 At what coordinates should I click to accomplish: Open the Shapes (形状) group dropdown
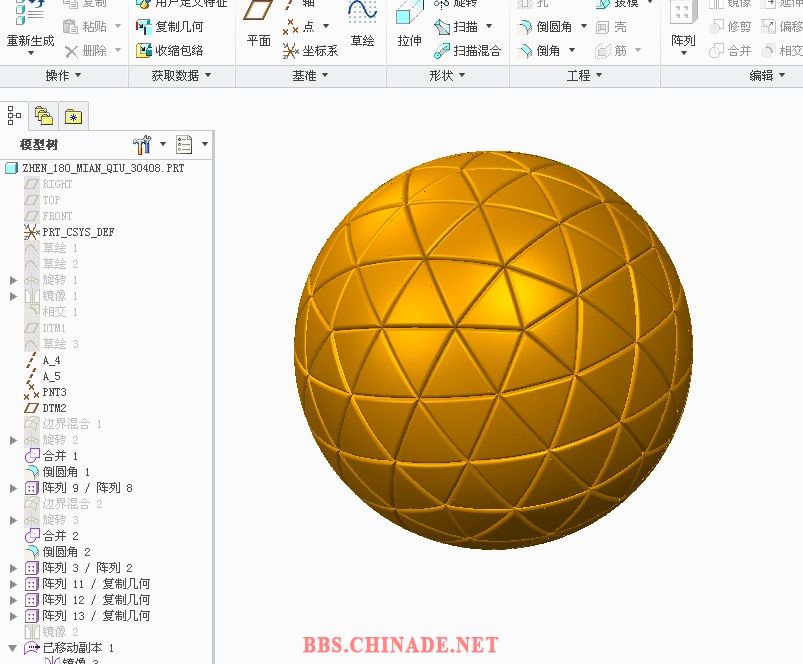(x=447, y=76)
